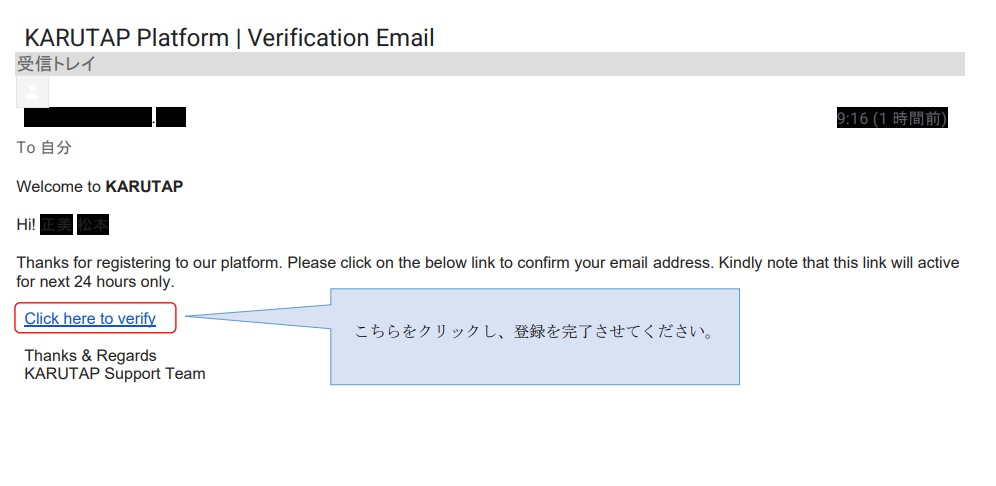Click the "24 hours only" notice text

[124, 281]
